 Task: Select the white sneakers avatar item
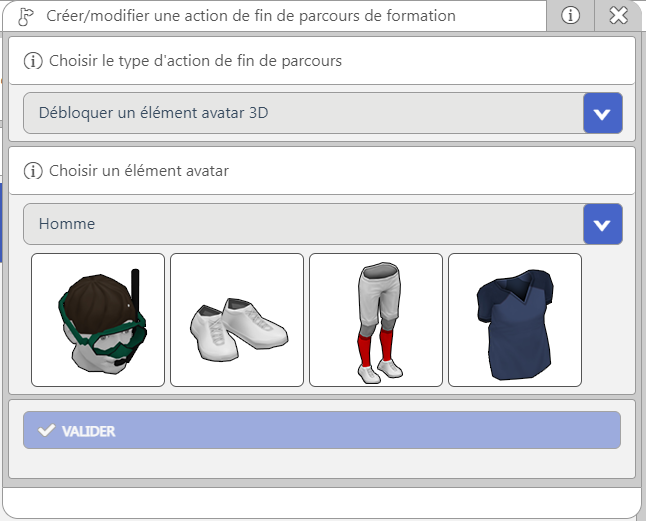[x=237, y=320]
